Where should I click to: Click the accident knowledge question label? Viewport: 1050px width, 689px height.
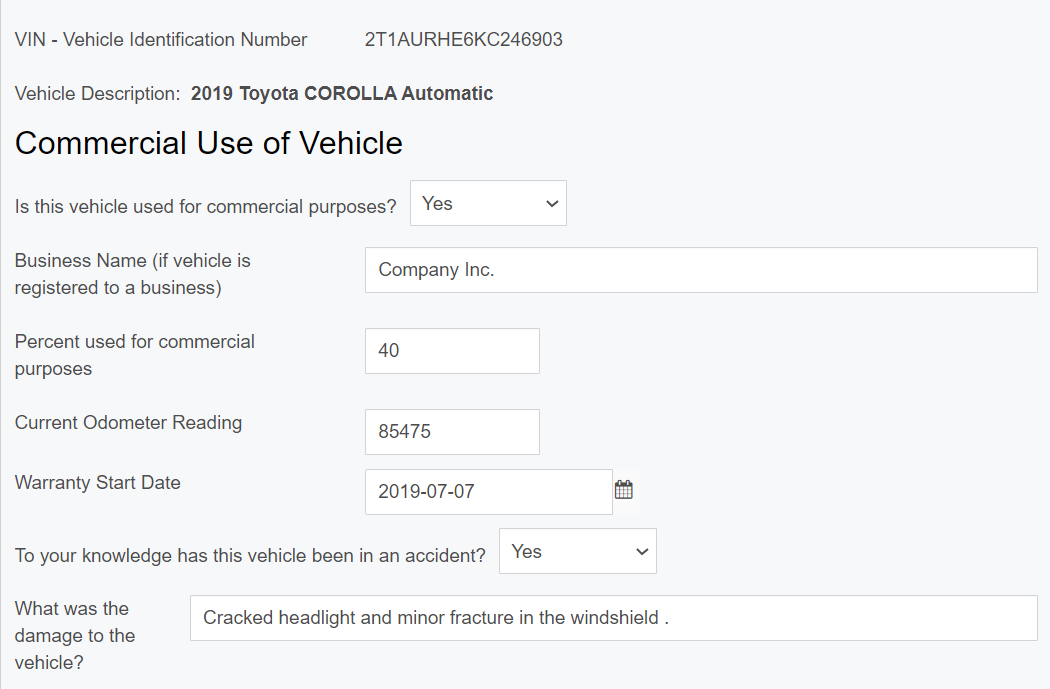pyautogui.click(x=250, y=555)
